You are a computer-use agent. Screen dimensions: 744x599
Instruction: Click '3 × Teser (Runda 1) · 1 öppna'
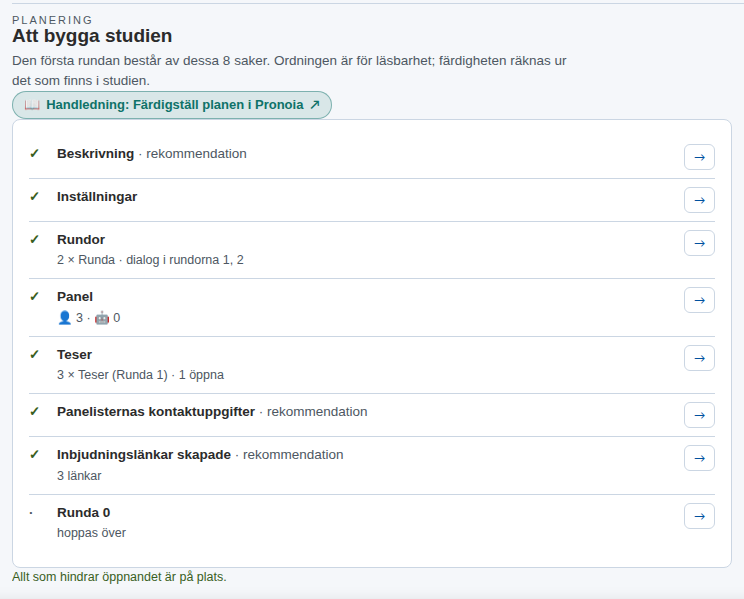pyautogui.click(x=140, y=375)
